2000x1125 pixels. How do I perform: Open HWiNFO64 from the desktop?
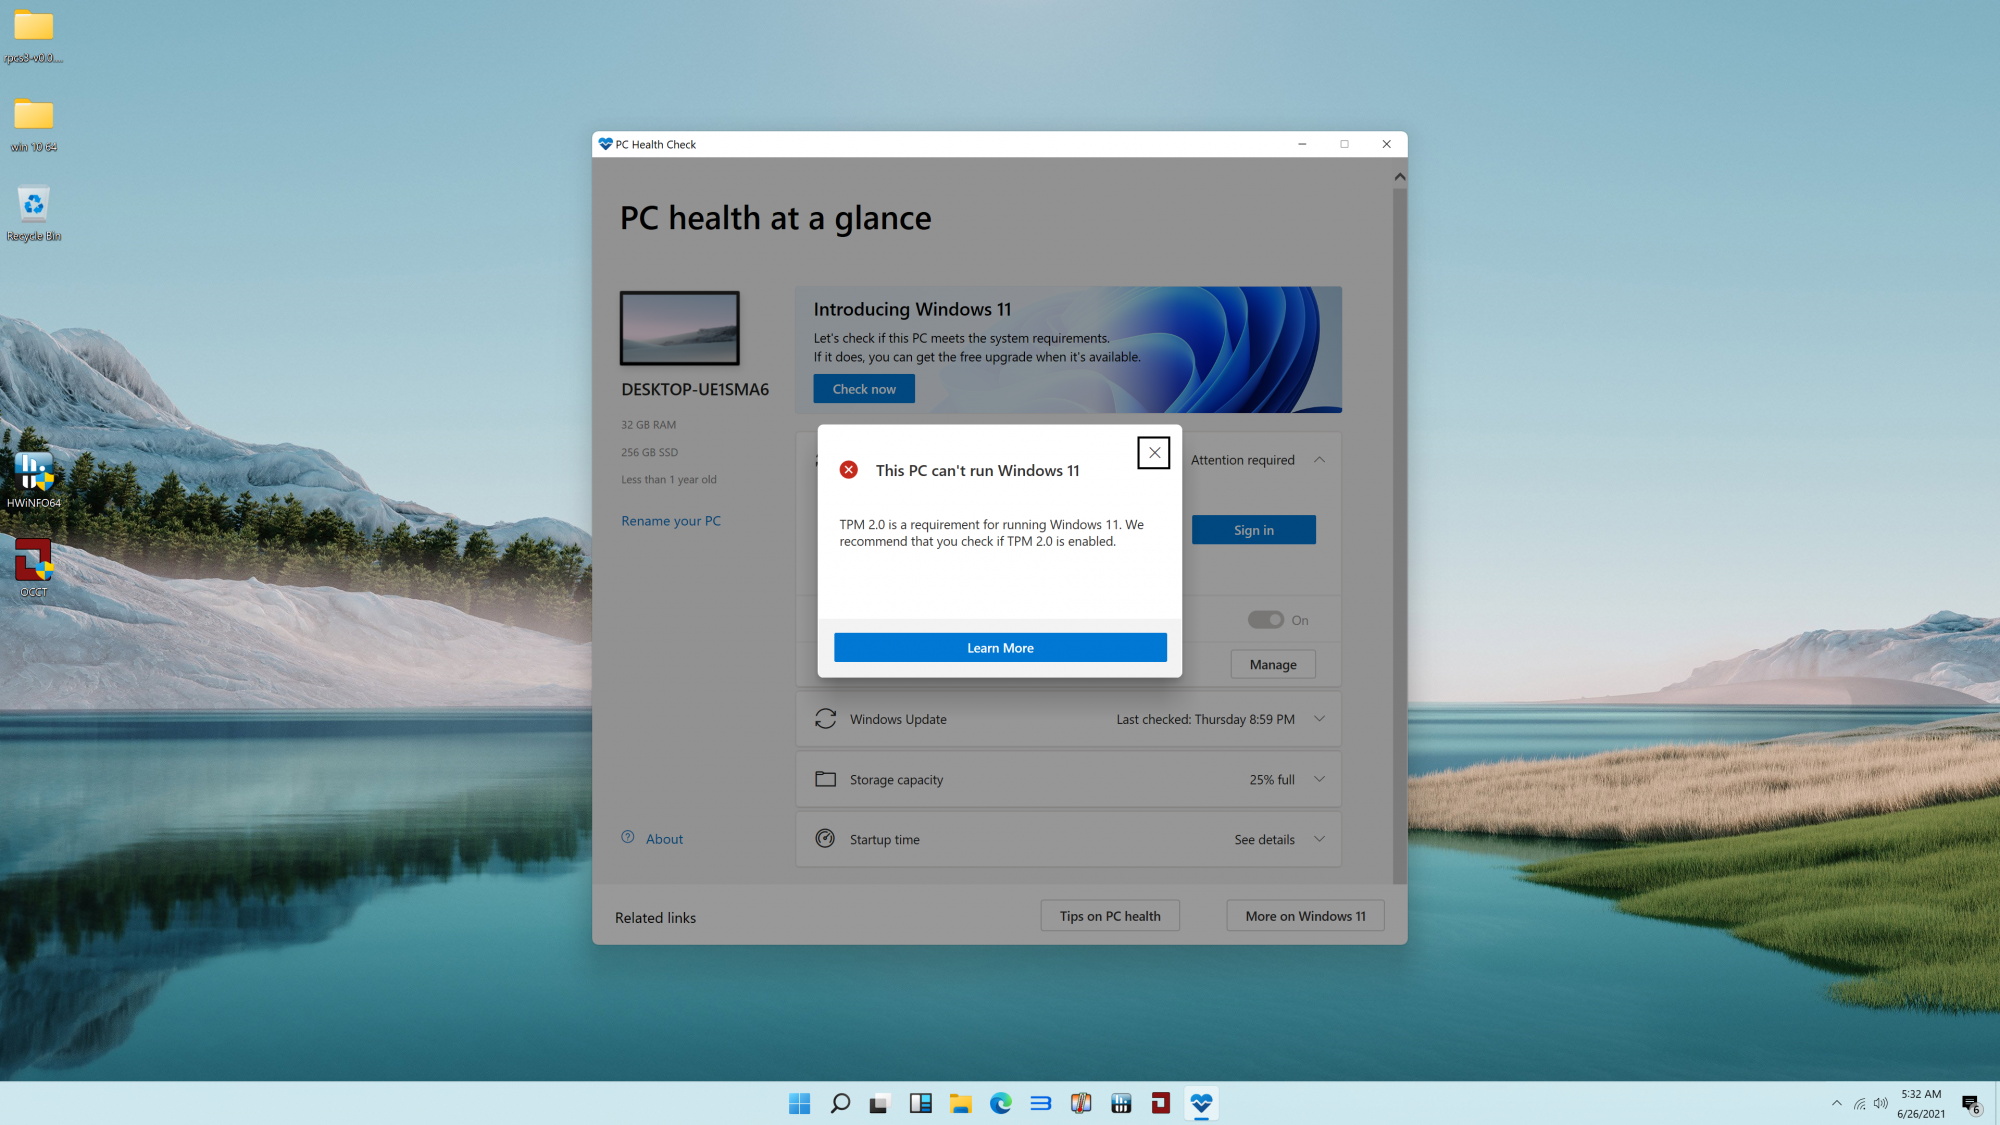pos(33,472)
